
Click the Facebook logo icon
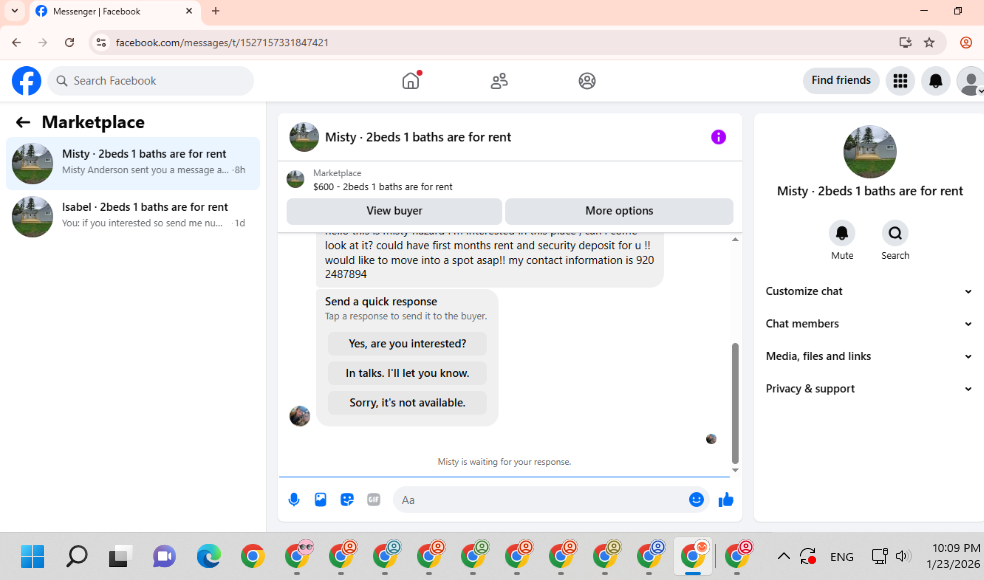(26, 81)
